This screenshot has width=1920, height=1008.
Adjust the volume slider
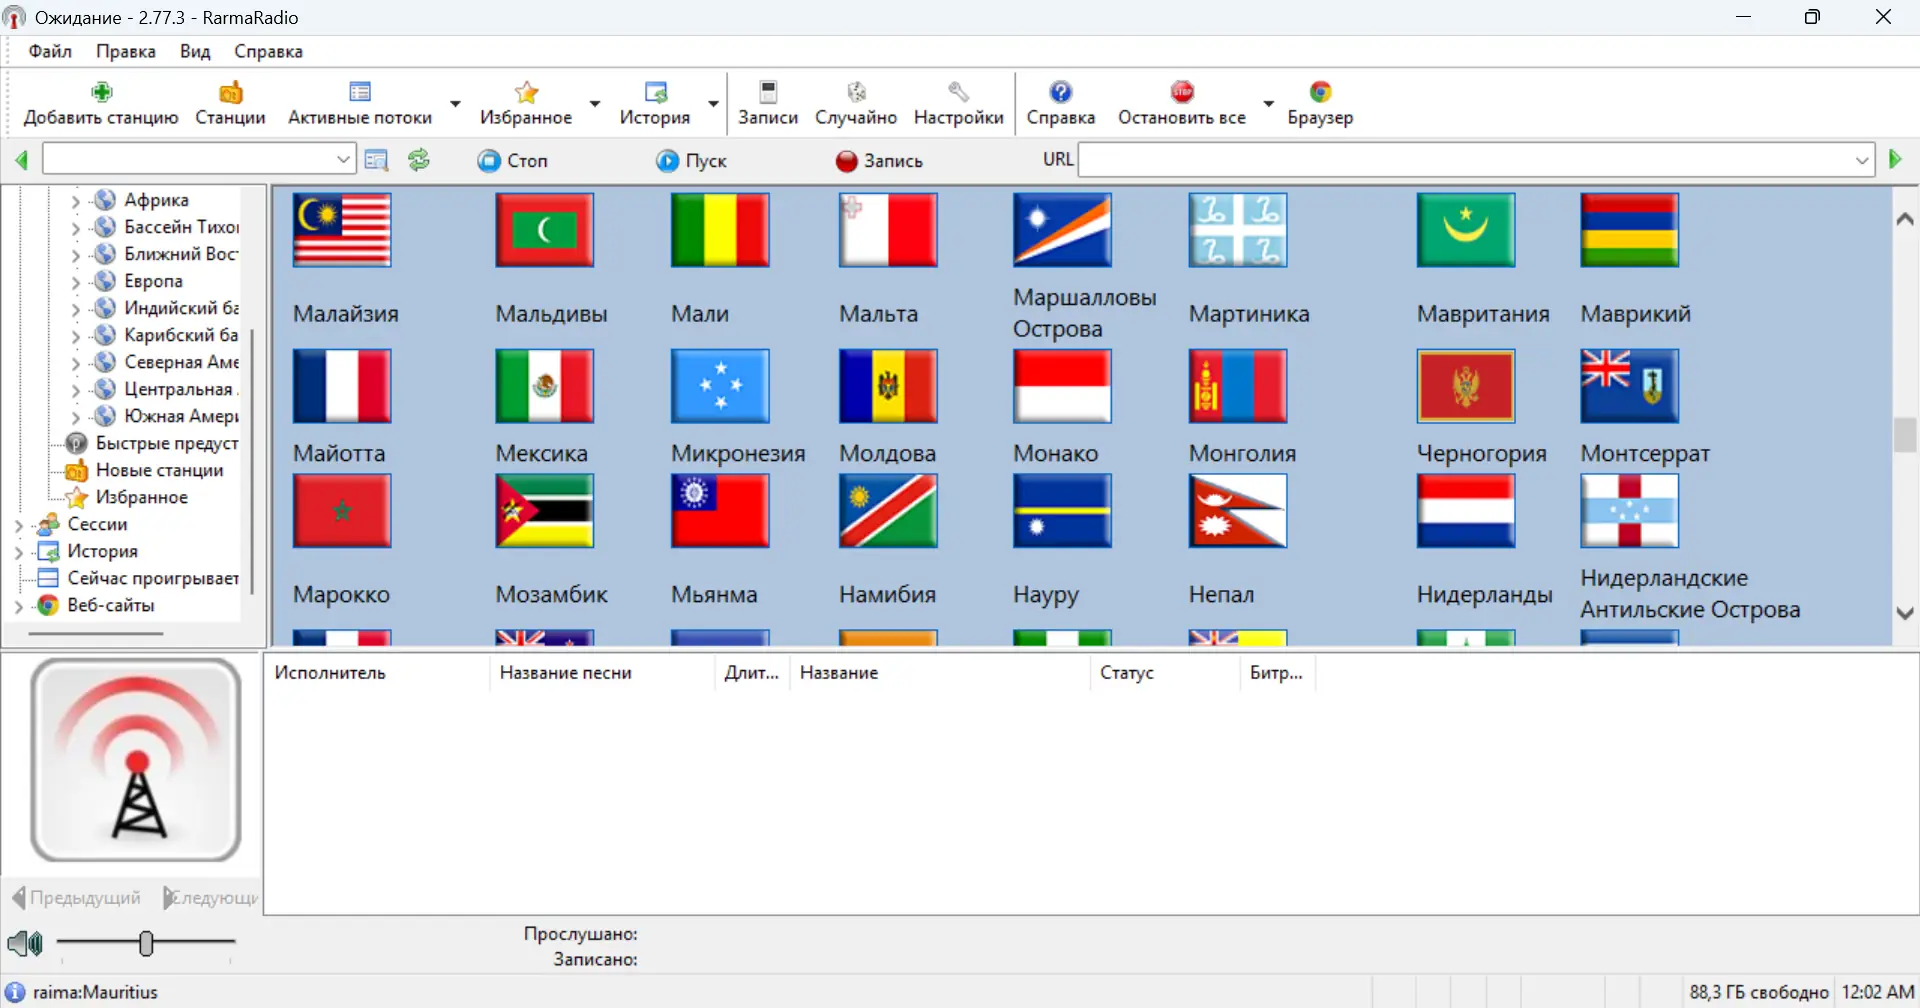[147, 942]
